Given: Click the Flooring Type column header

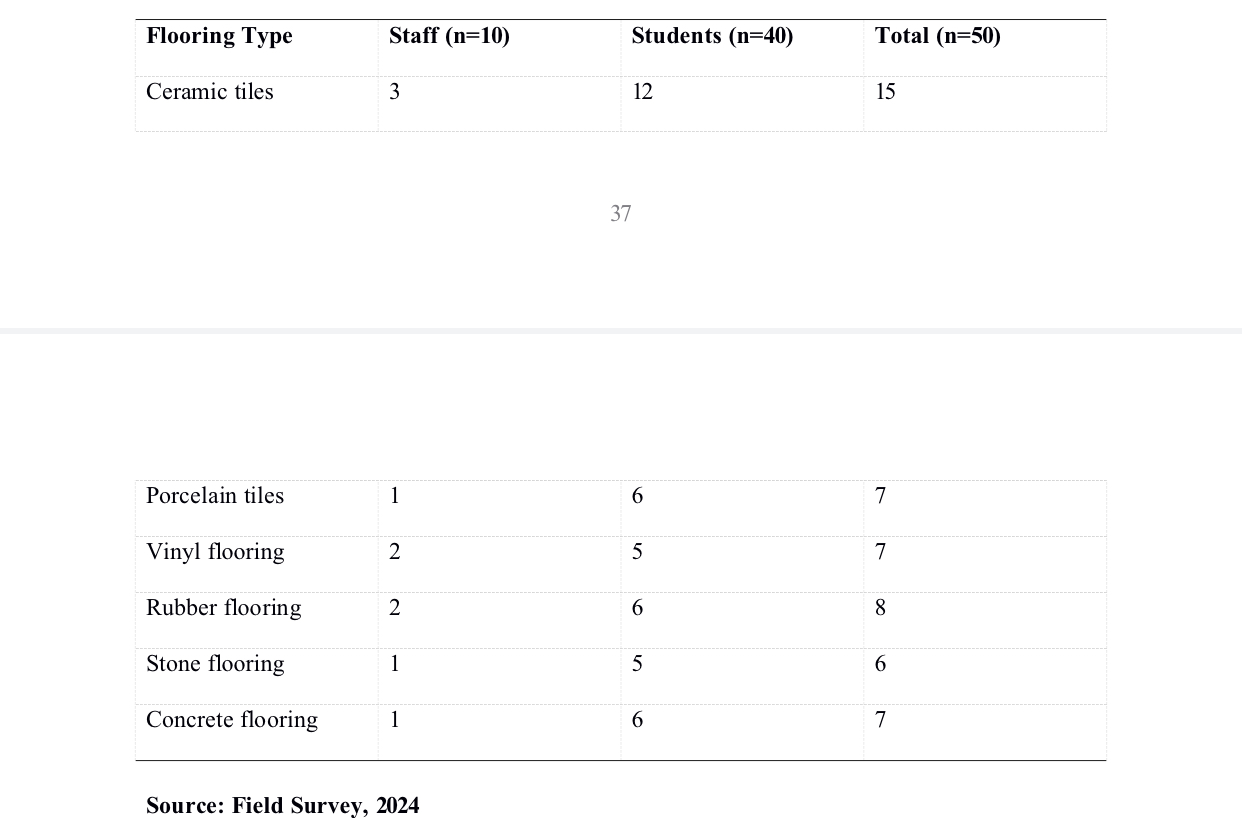Looking at the screenshot, I should [219, 37].
